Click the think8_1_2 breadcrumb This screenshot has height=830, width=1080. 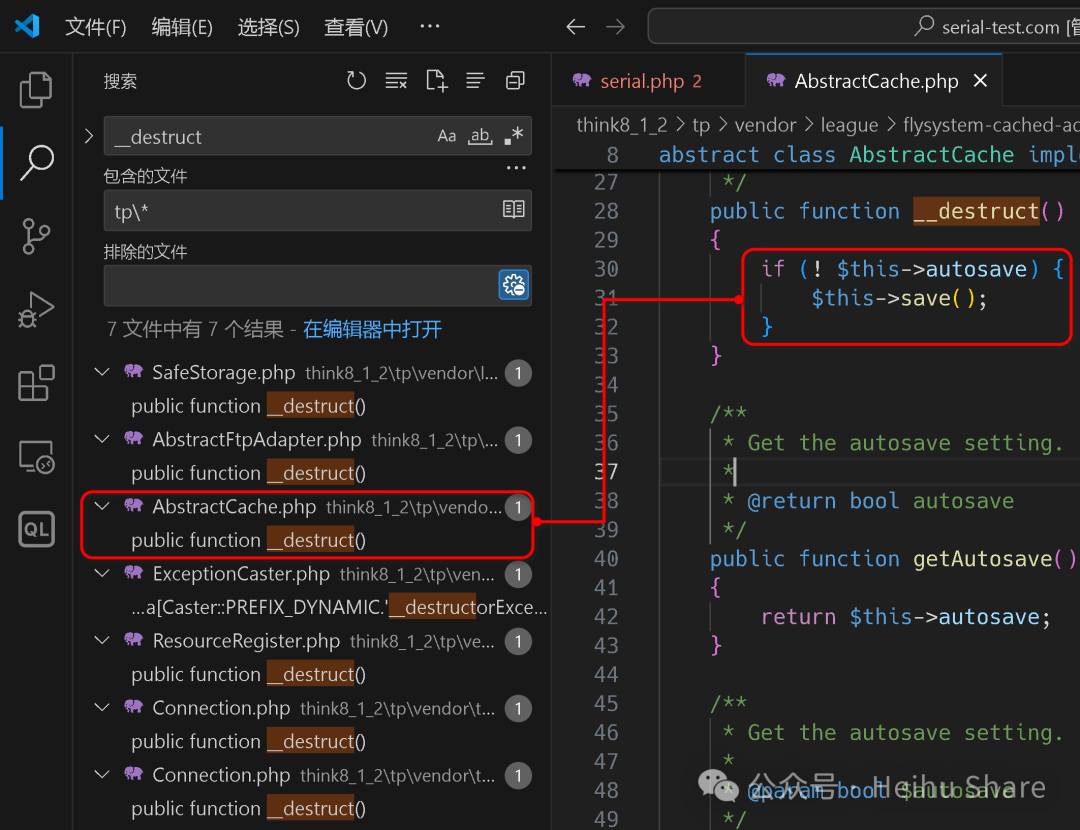tap(621, 125)
